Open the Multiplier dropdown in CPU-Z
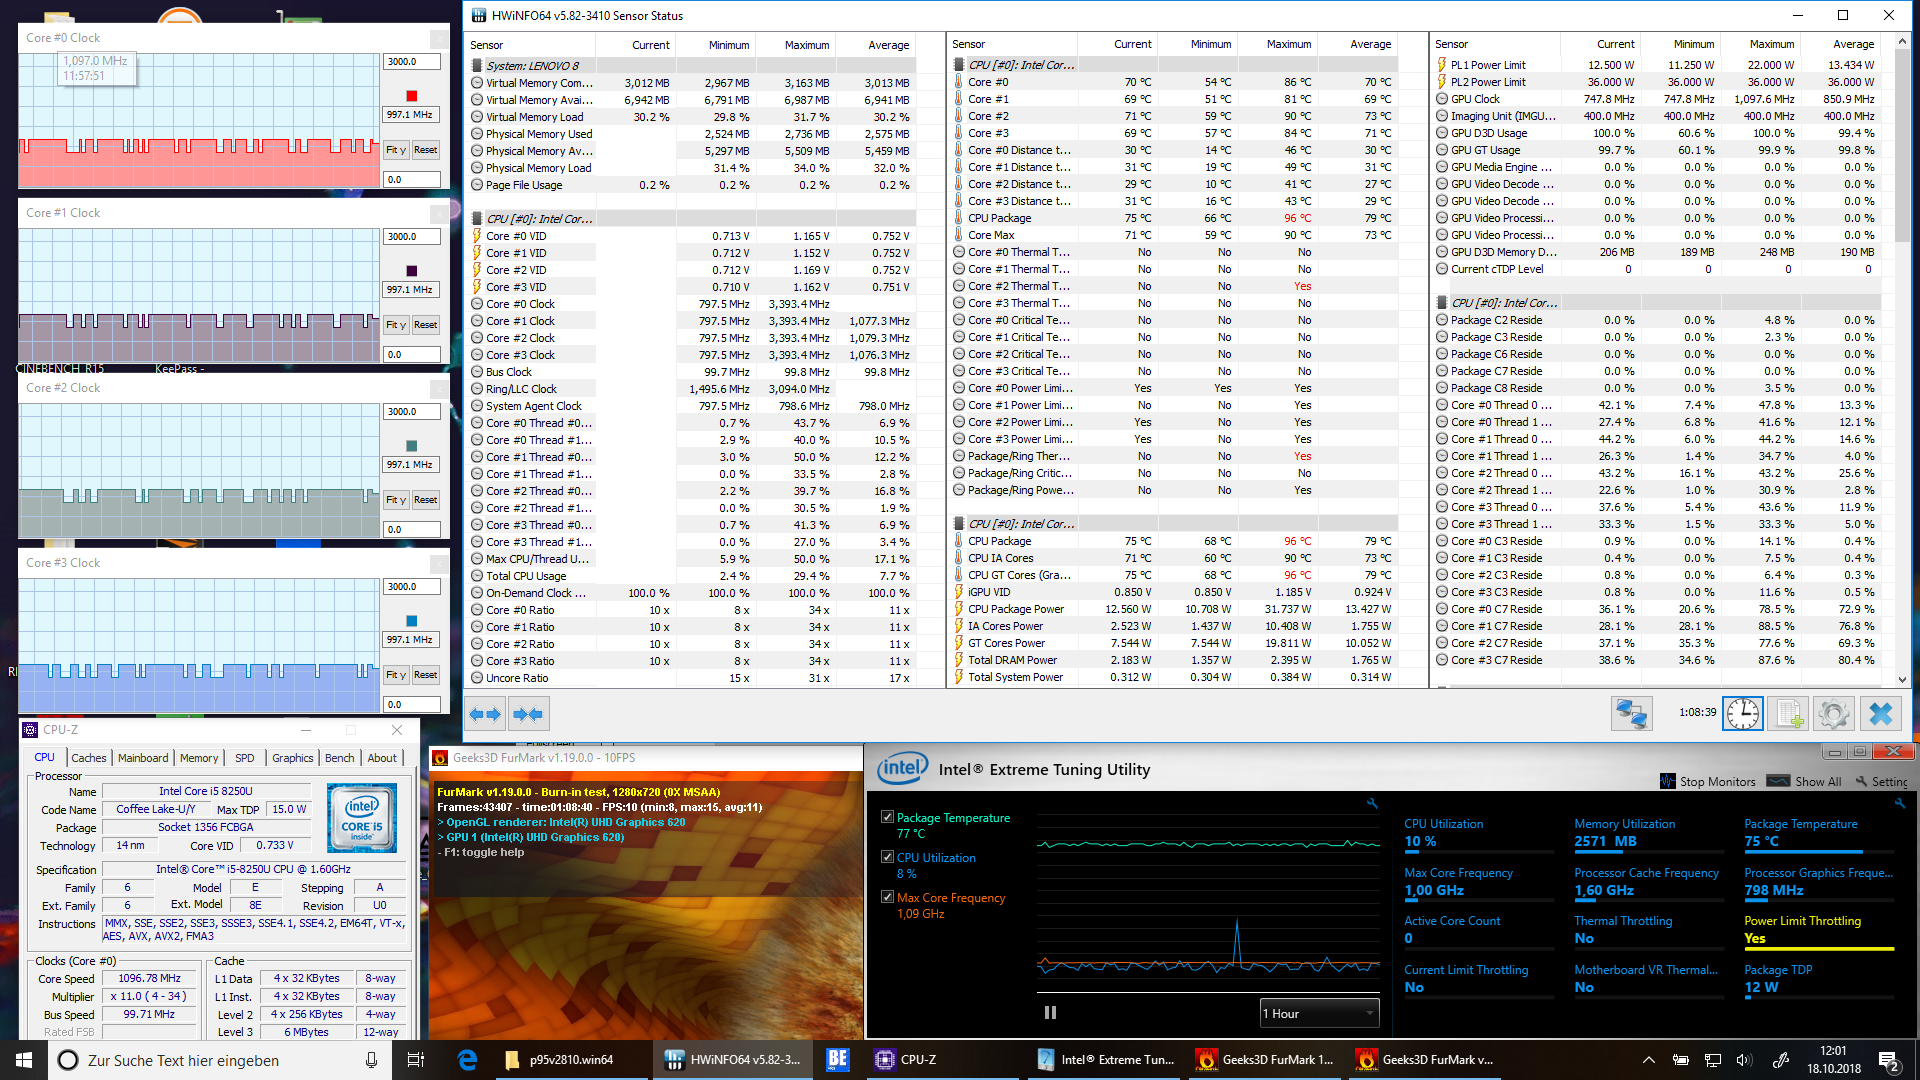Screen dimensions: 1920x1080 [x=148, y=996]
